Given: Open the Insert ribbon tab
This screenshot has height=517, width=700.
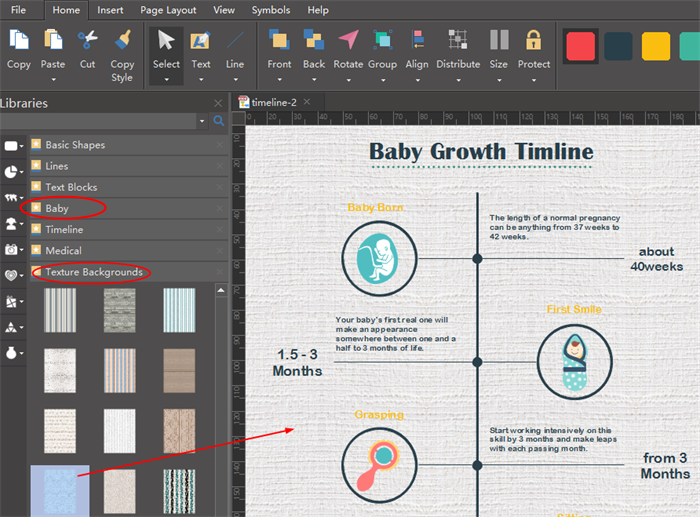Looking at the screenshot, I should 110,10.
